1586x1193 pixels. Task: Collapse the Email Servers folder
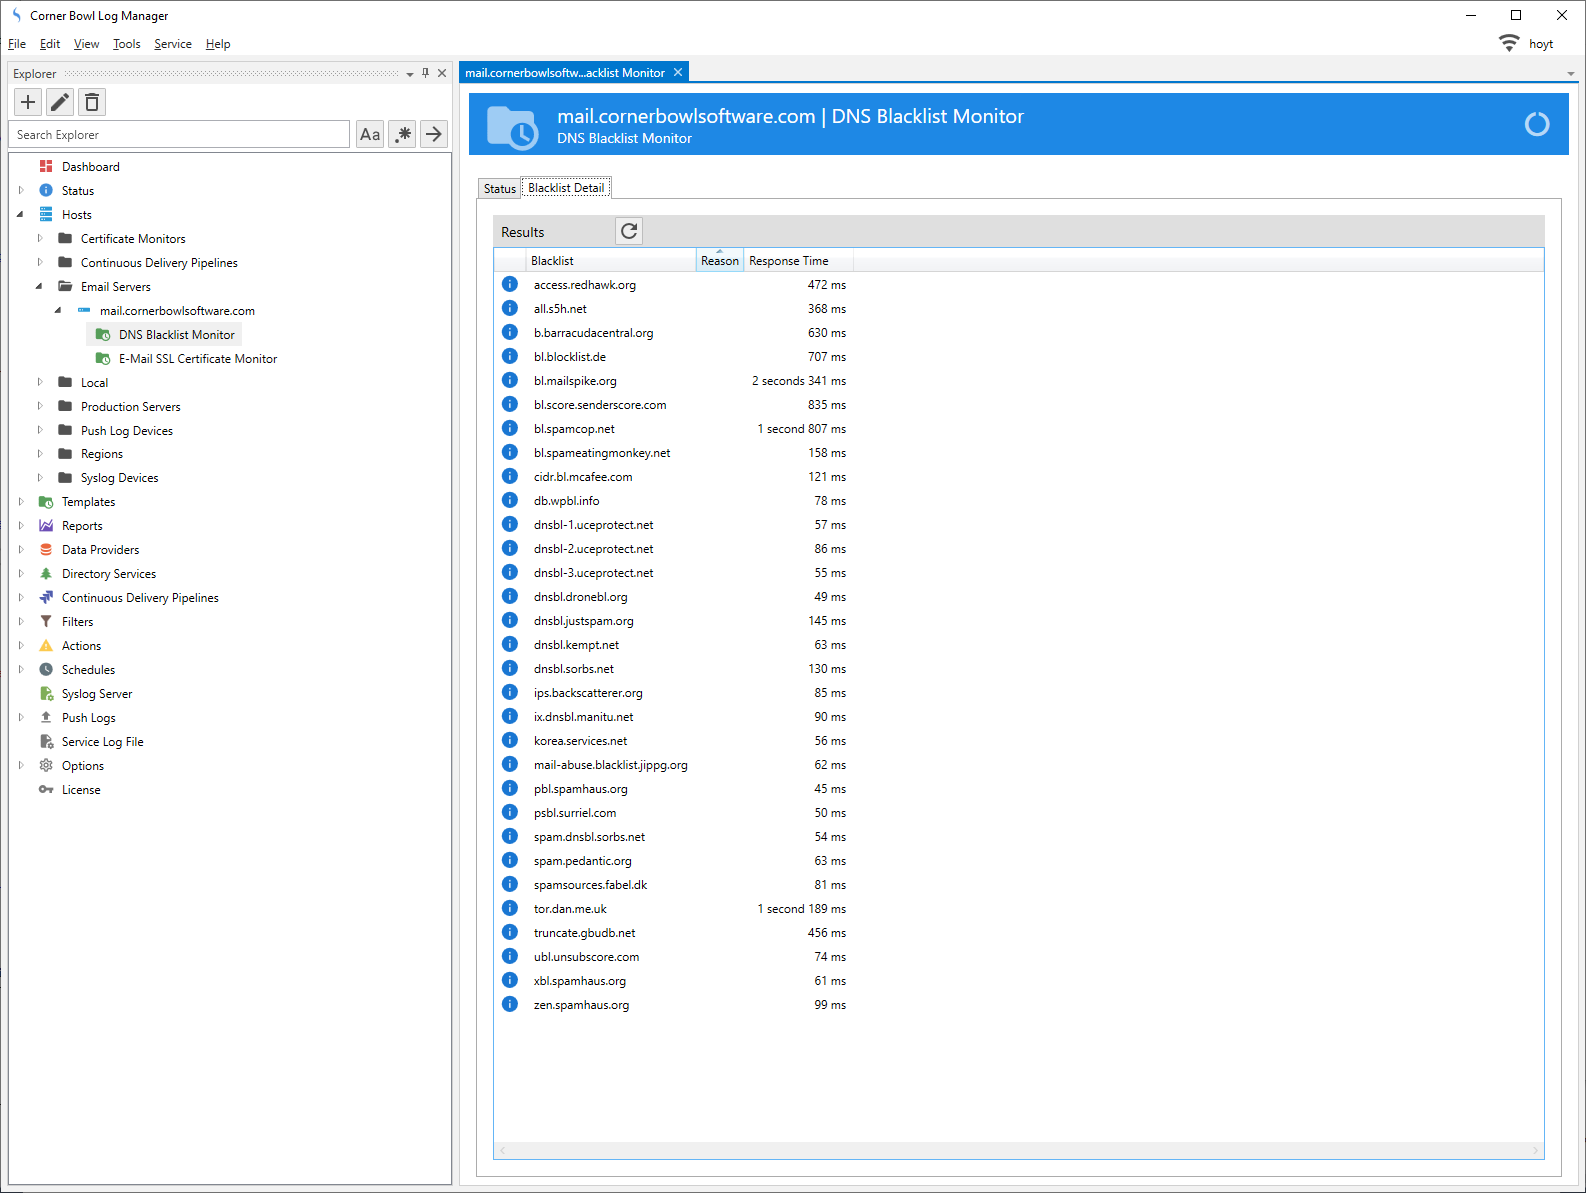[40, 286]
